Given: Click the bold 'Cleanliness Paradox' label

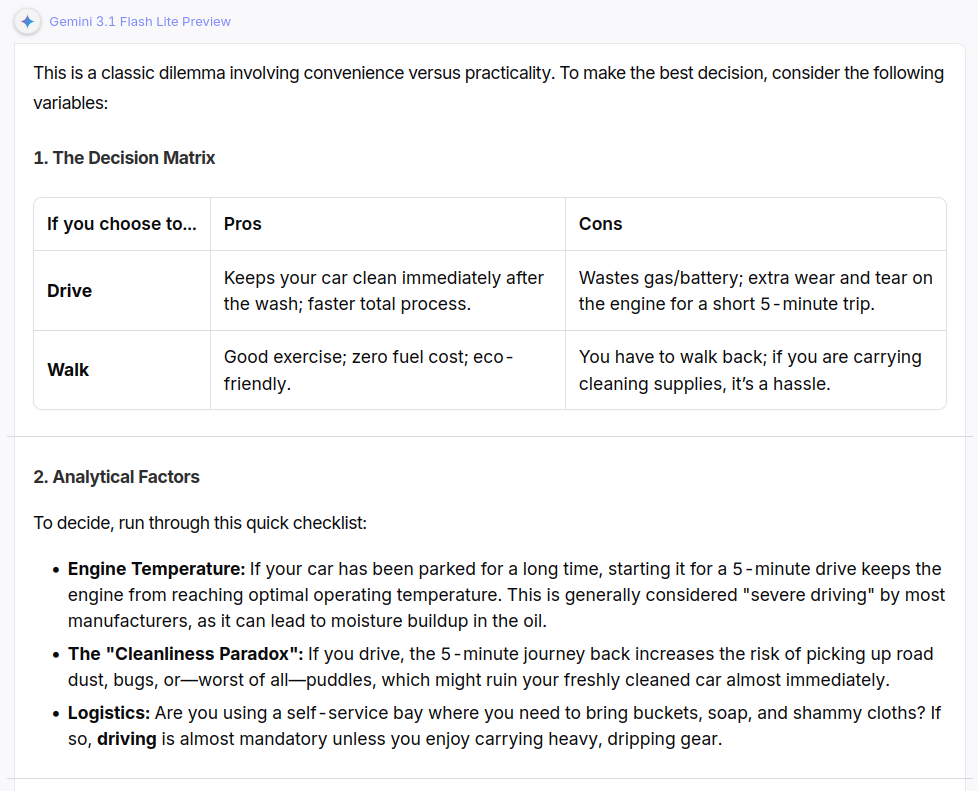Looking at the screenshot, I should 185,654.
